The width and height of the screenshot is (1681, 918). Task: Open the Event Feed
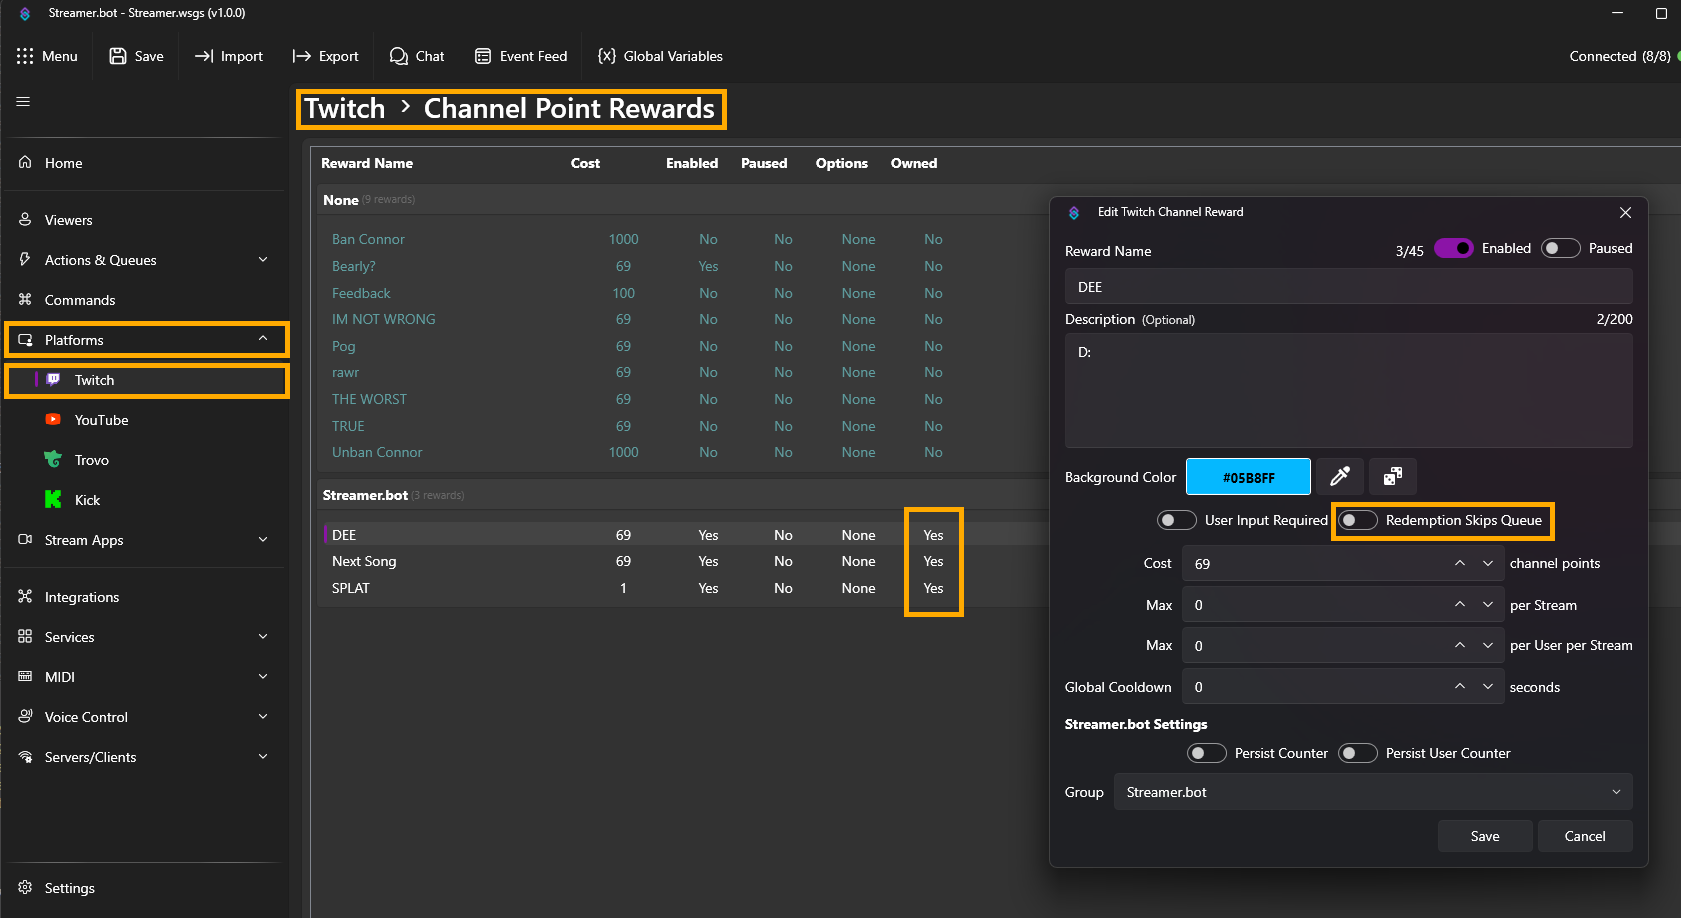tap(520, 56)
